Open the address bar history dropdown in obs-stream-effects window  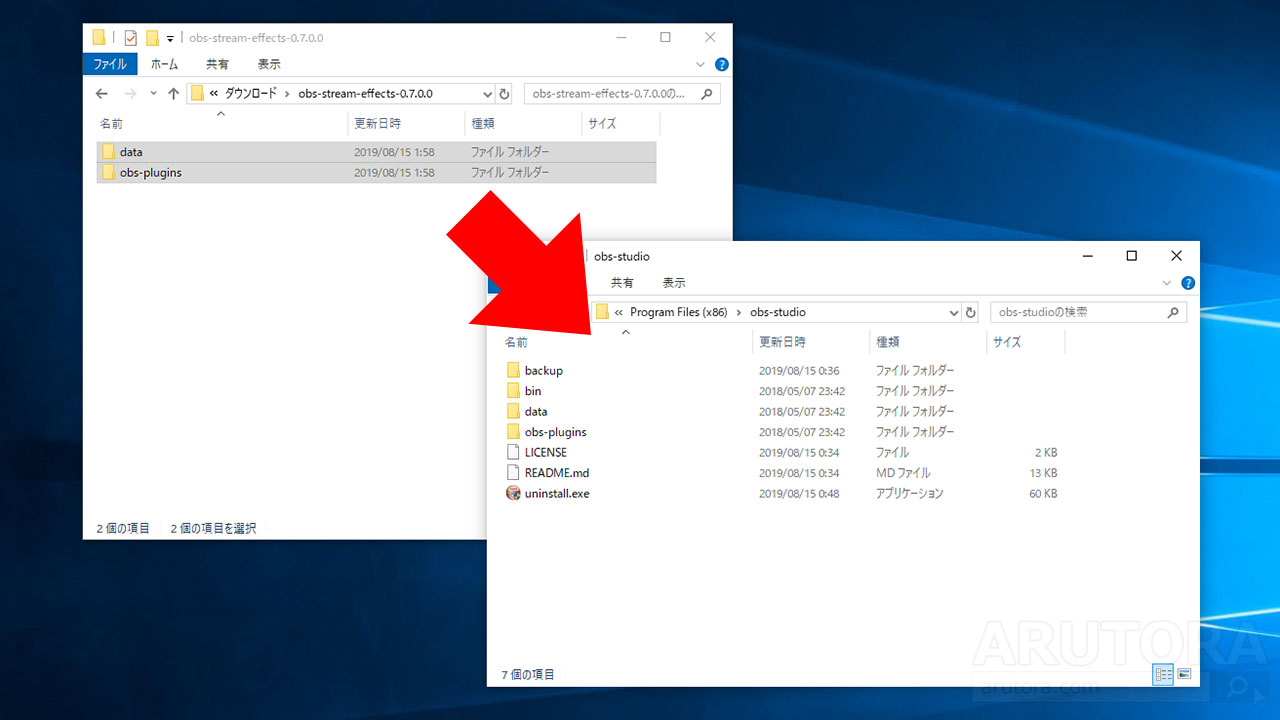click(x=487, y=94)
